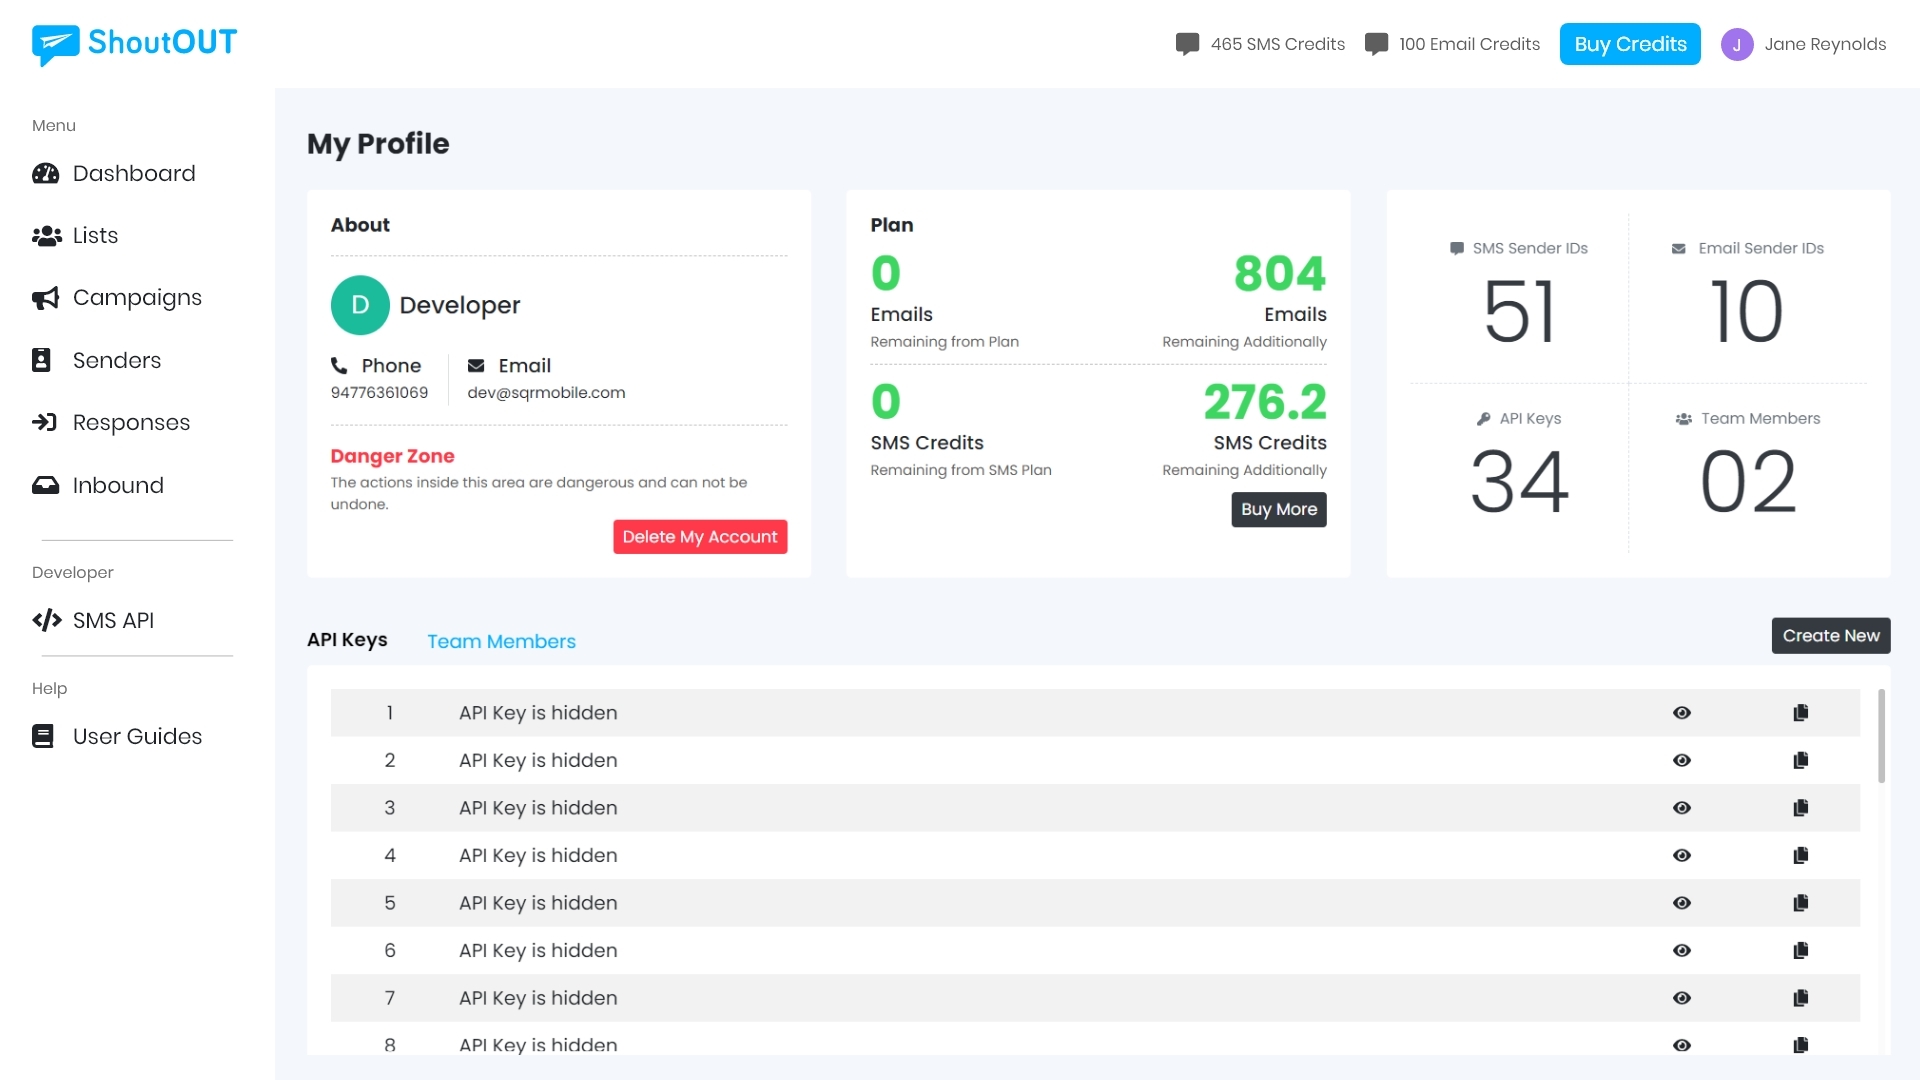This screenshot has width=1920, height=1080.
Task: Reveal hidden API key number 2
Action: (1681, 761)
